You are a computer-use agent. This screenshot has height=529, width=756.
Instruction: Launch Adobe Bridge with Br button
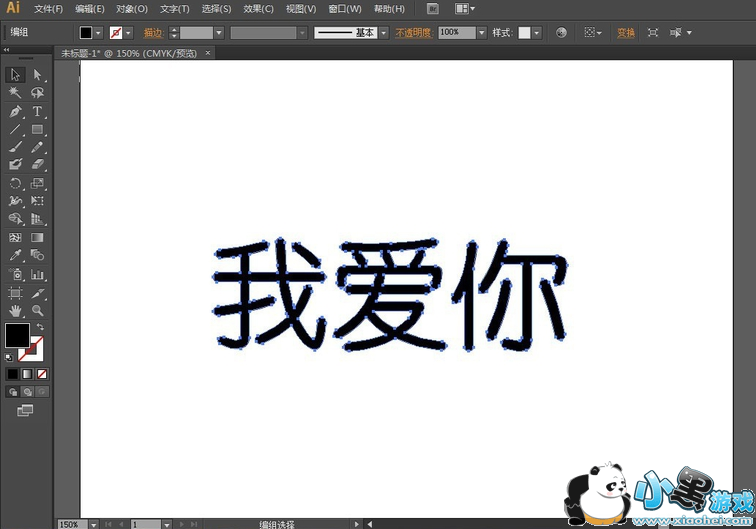[x=432, y=9]
